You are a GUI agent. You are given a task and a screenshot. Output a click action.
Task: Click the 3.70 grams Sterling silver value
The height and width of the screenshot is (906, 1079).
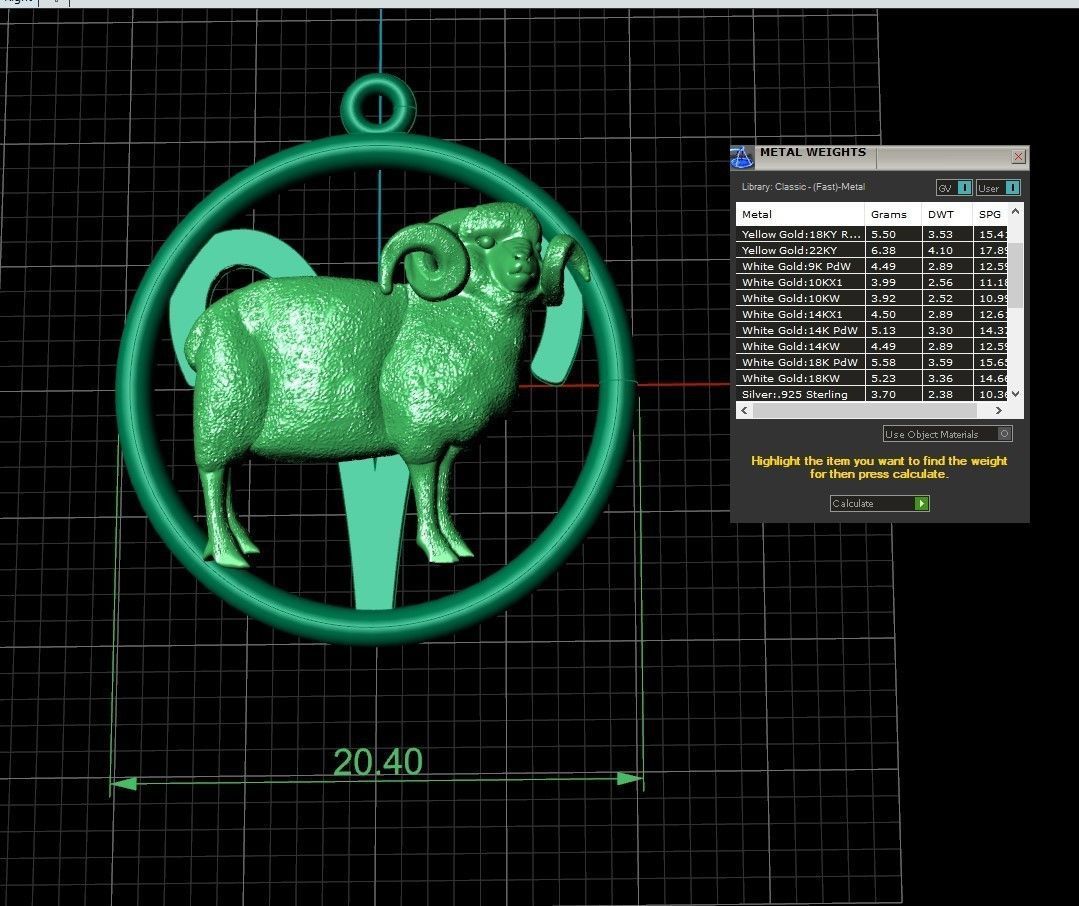pos(884,394)
